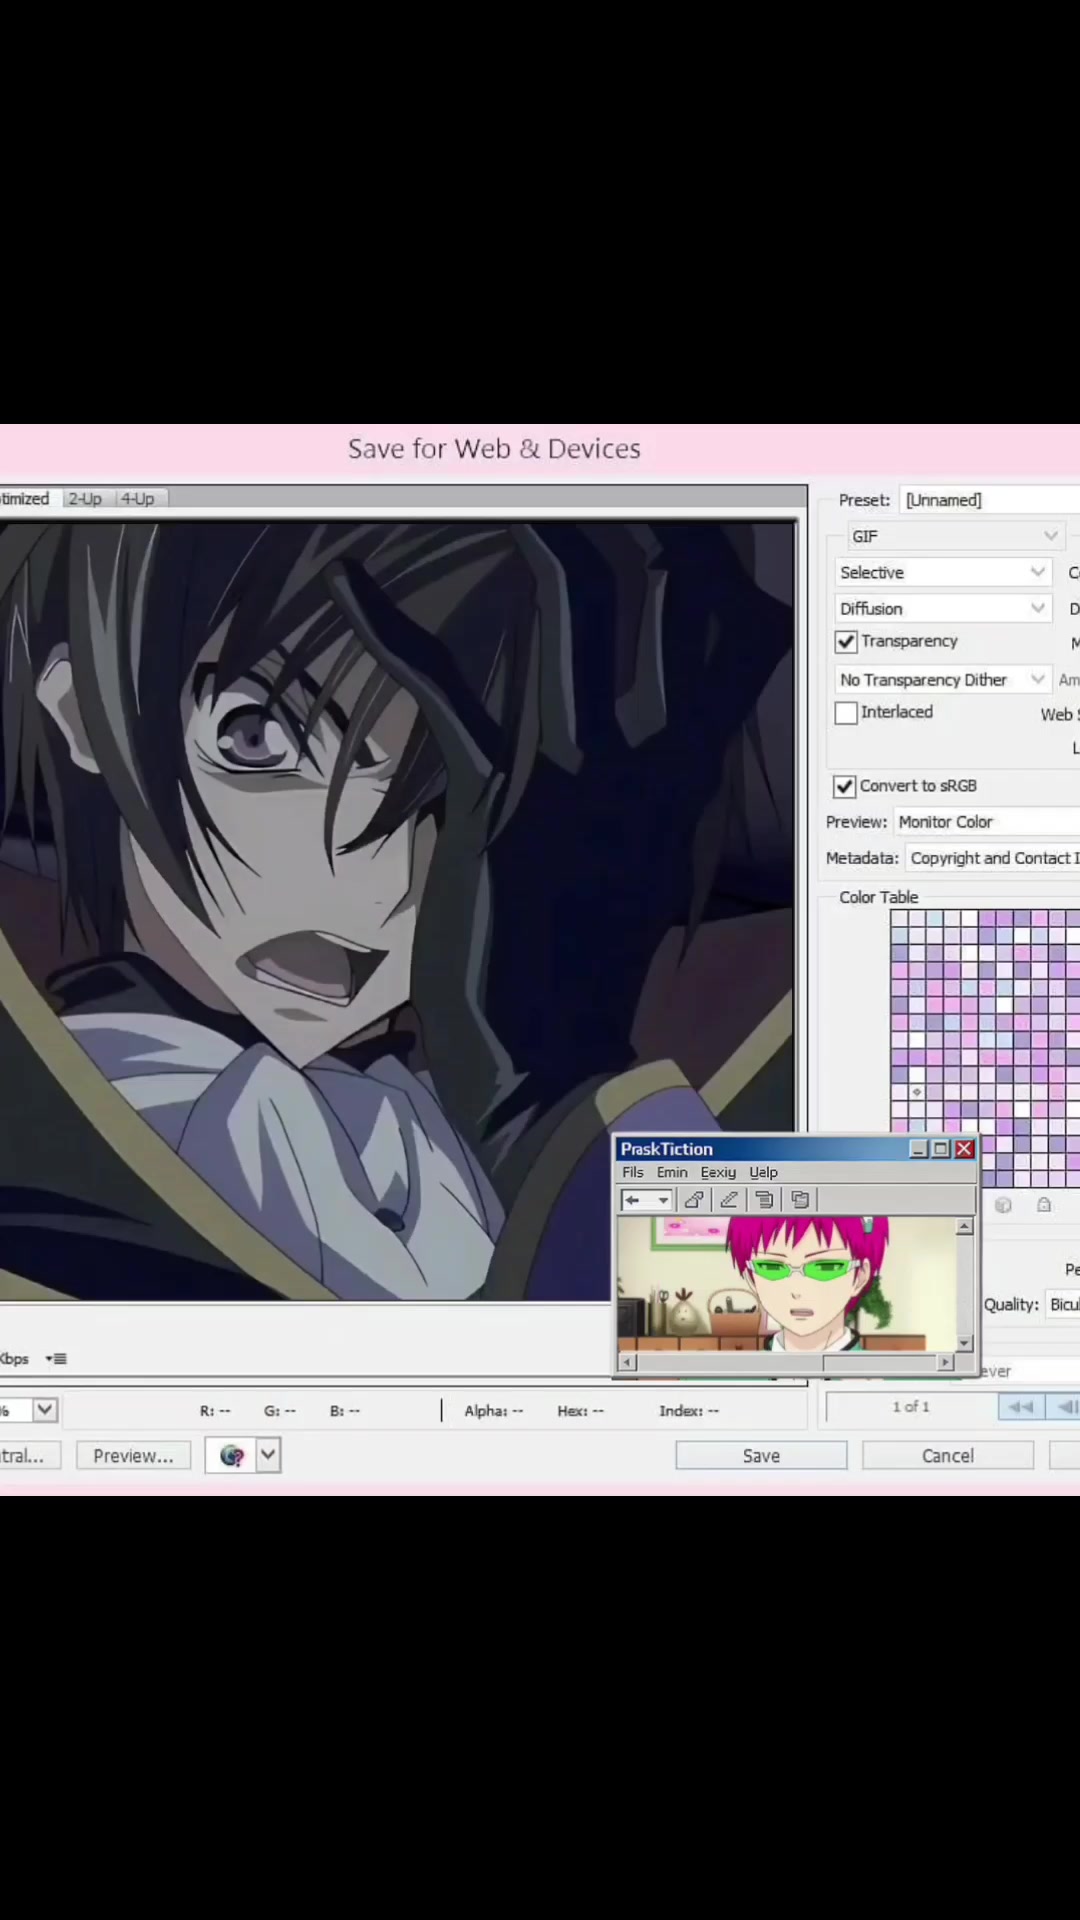1080x1920 pixels.
Task: Click the Device Central... button
Action: click(x=28, y=1456)
